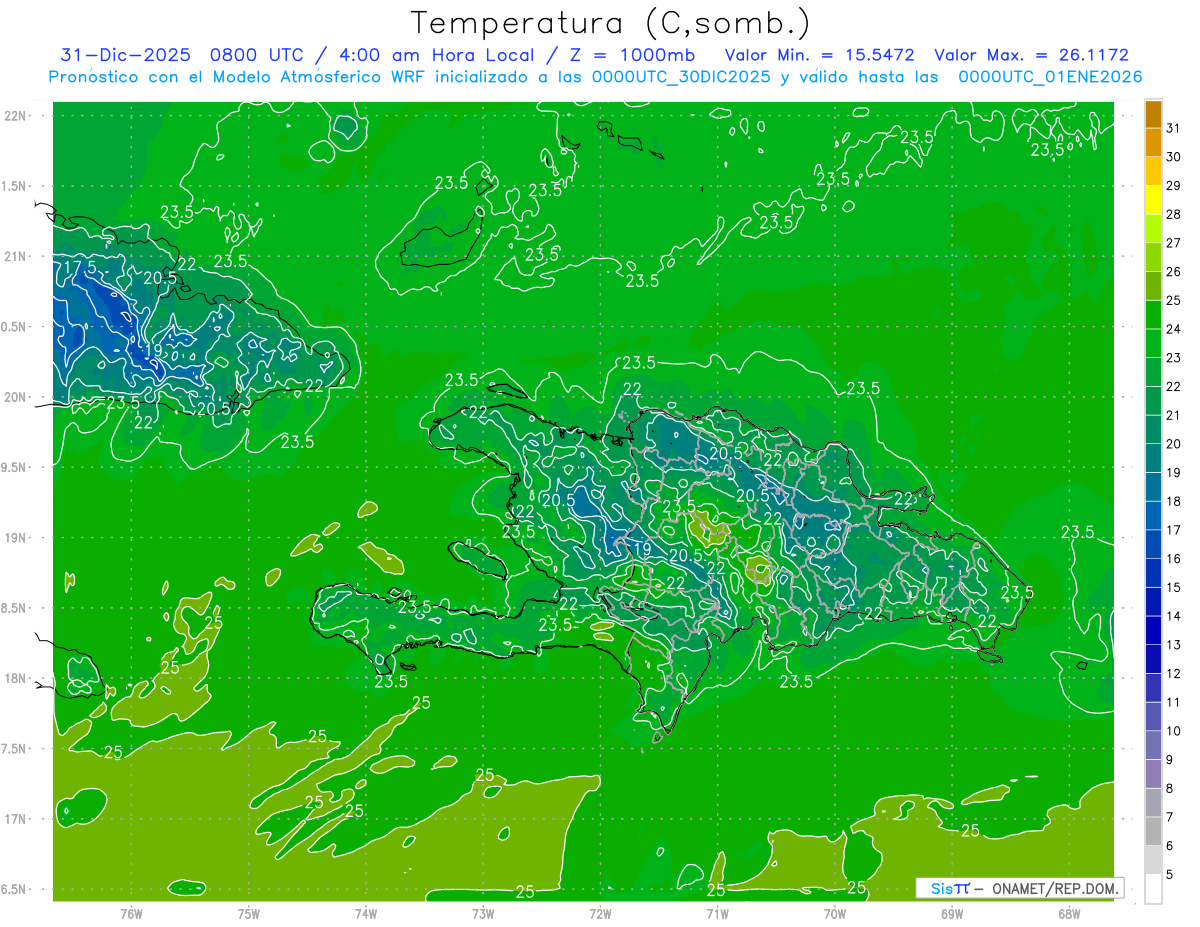
Task: Click the '73W' longitude label
Action: pyautogui.click(x=483, y=913)
